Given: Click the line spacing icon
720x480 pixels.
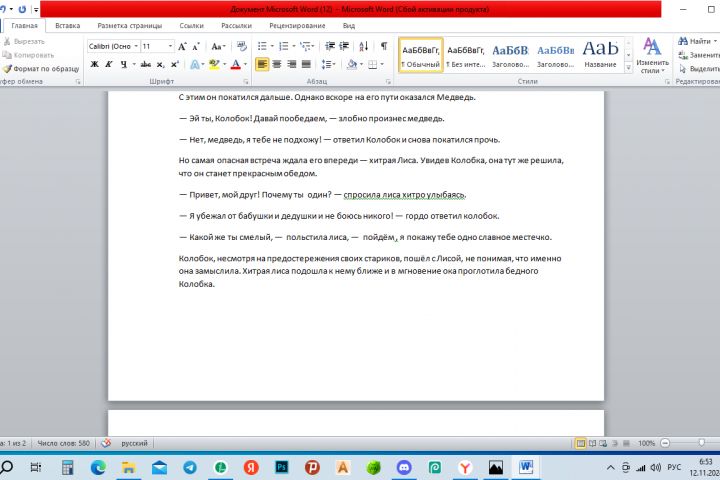Looking at the screenshot, I should (328, 64).
